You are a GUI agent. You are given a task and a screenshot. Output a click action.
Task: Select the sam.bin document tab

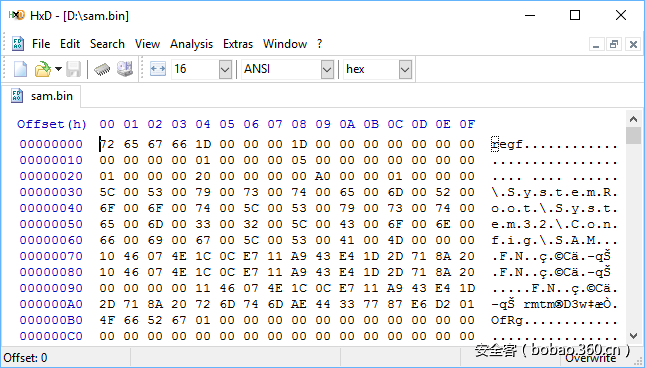(x=41, y=96)
